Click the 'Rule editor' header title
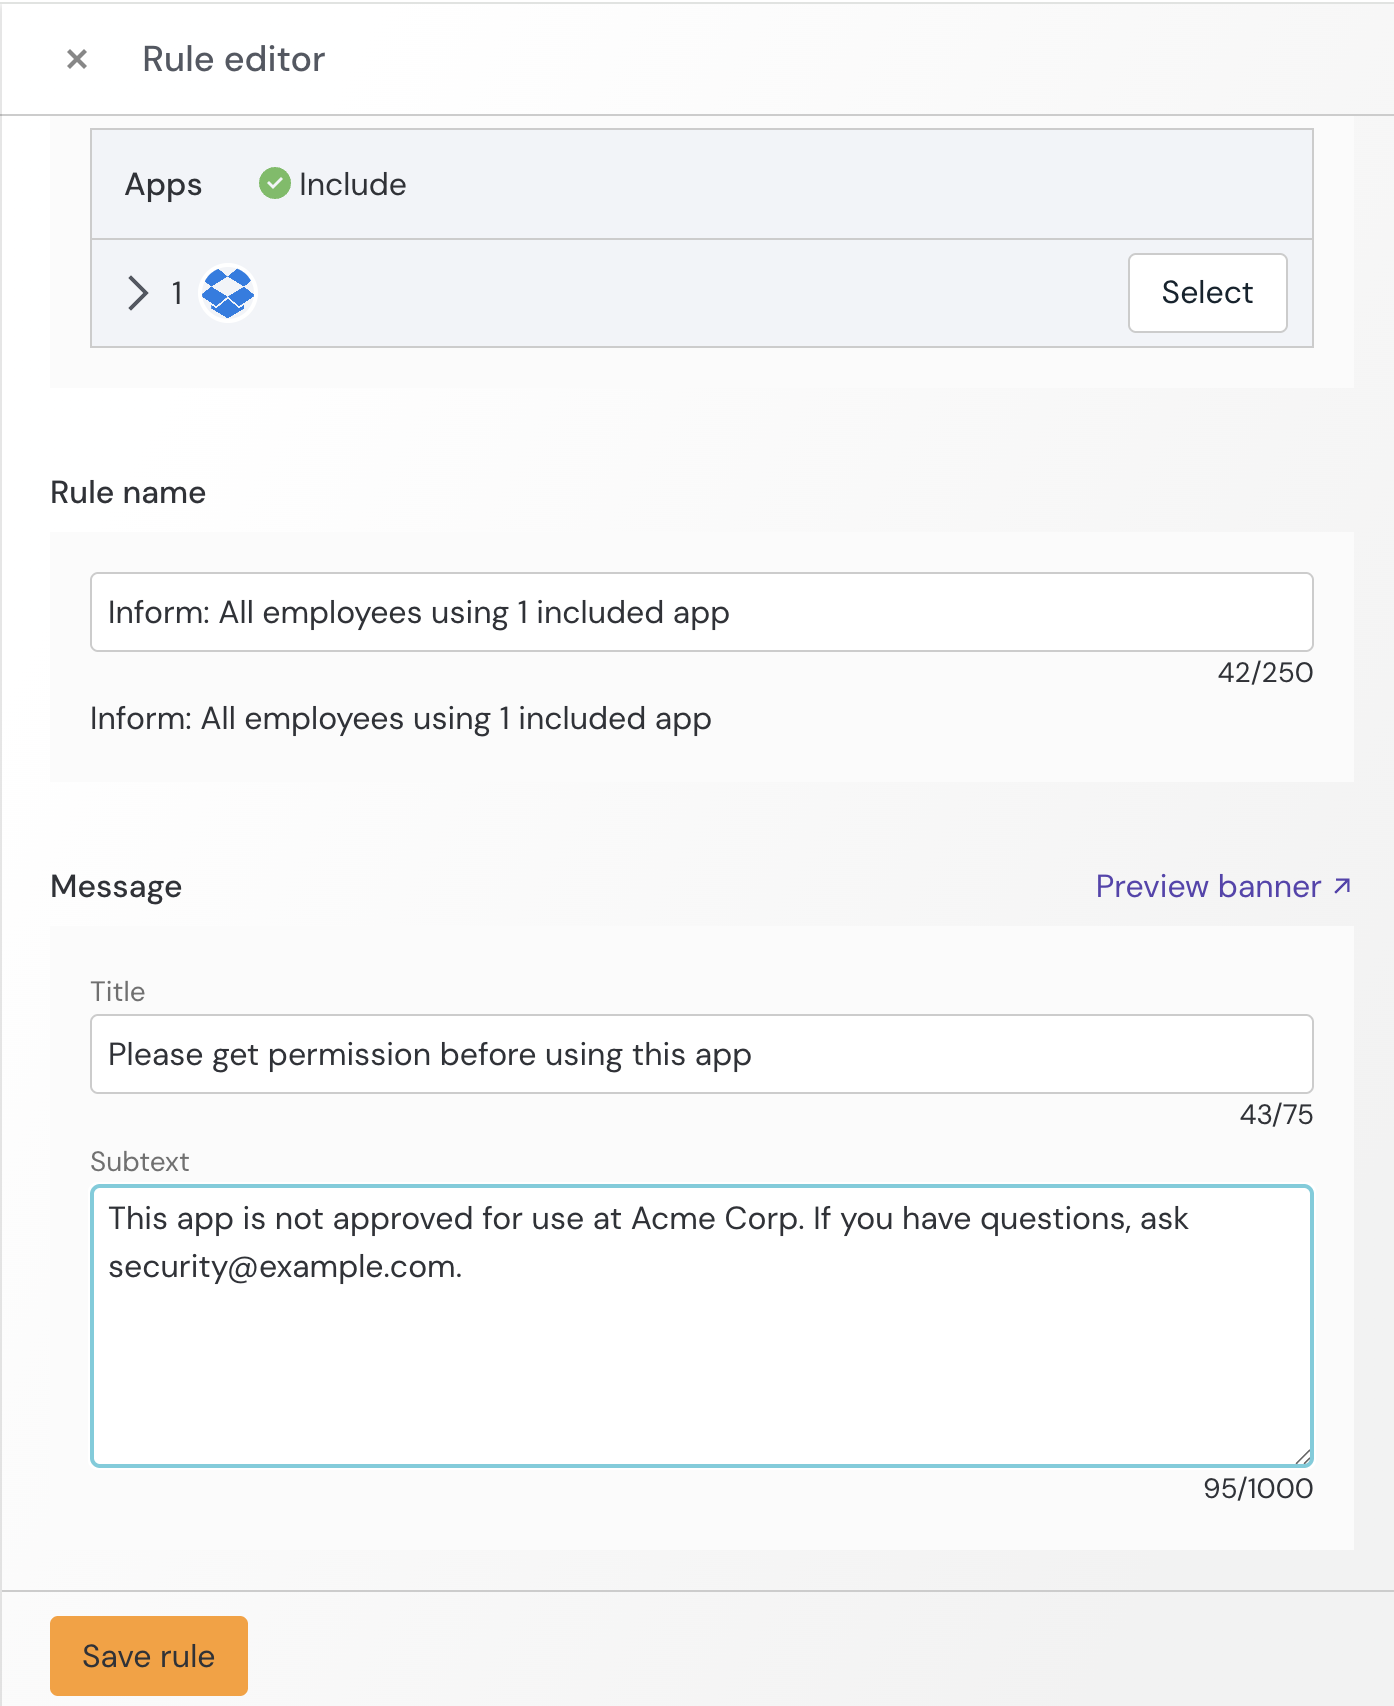Screen dimensions: 1394x1706 [x=234, y=59]
